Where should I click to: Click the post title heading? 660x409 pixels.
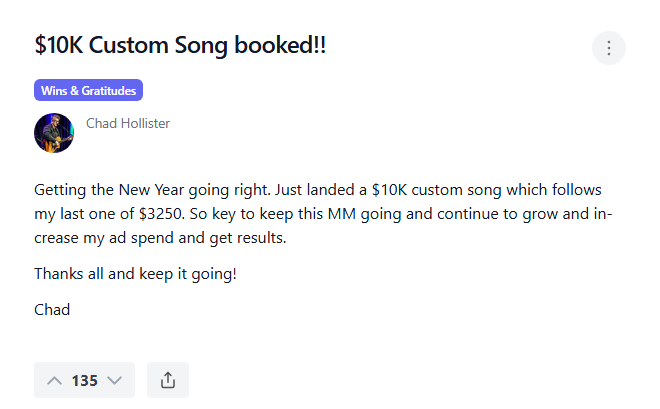pyautogui.click(x=180, y=47)
